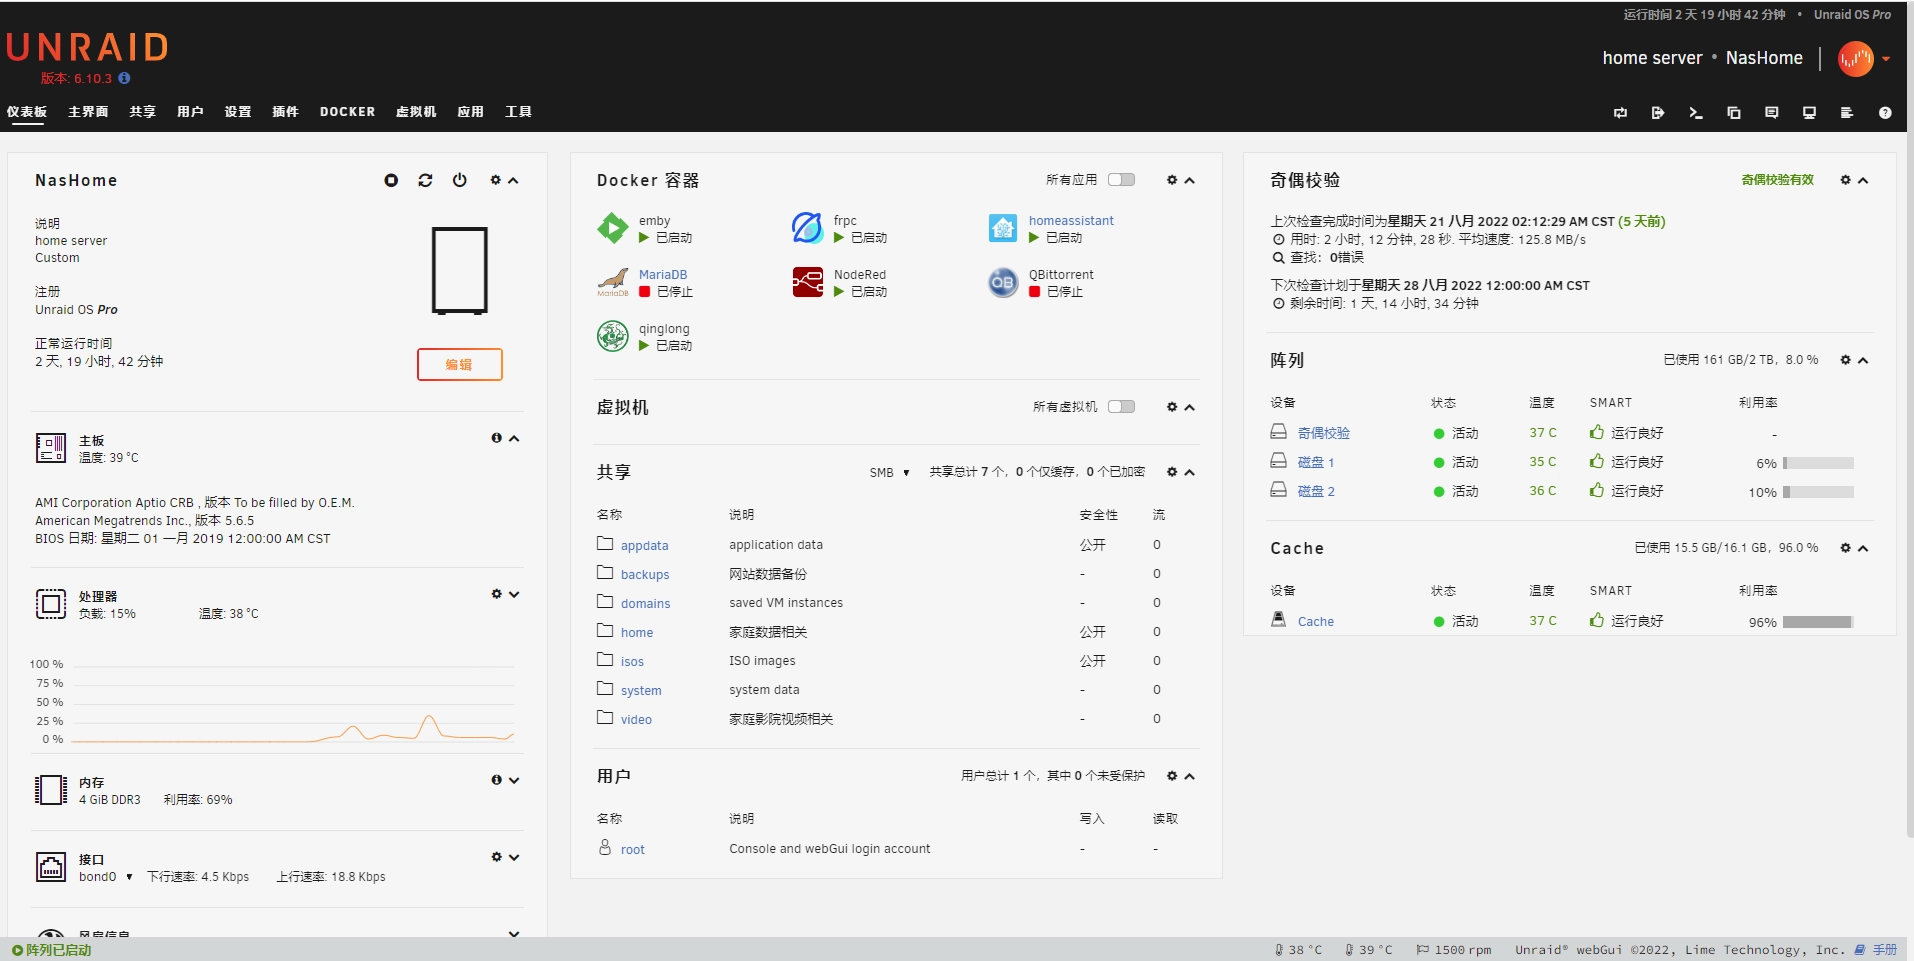Click the help question mark icon
This screenshot has width=1914, height=961.
[x=1884, y=113]
